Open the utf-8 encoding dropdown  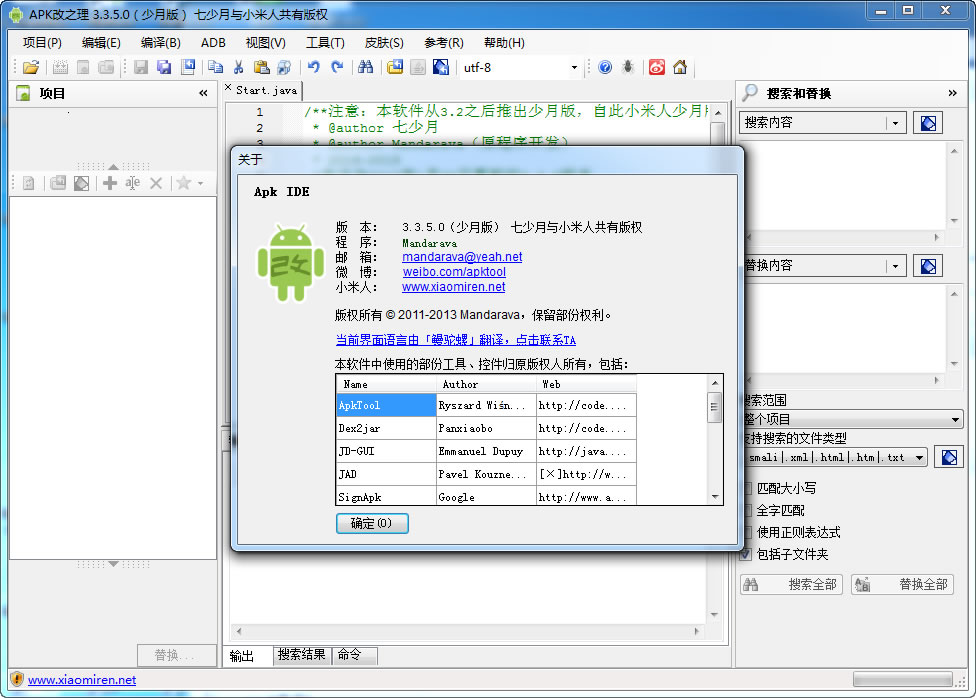(574, 67)
